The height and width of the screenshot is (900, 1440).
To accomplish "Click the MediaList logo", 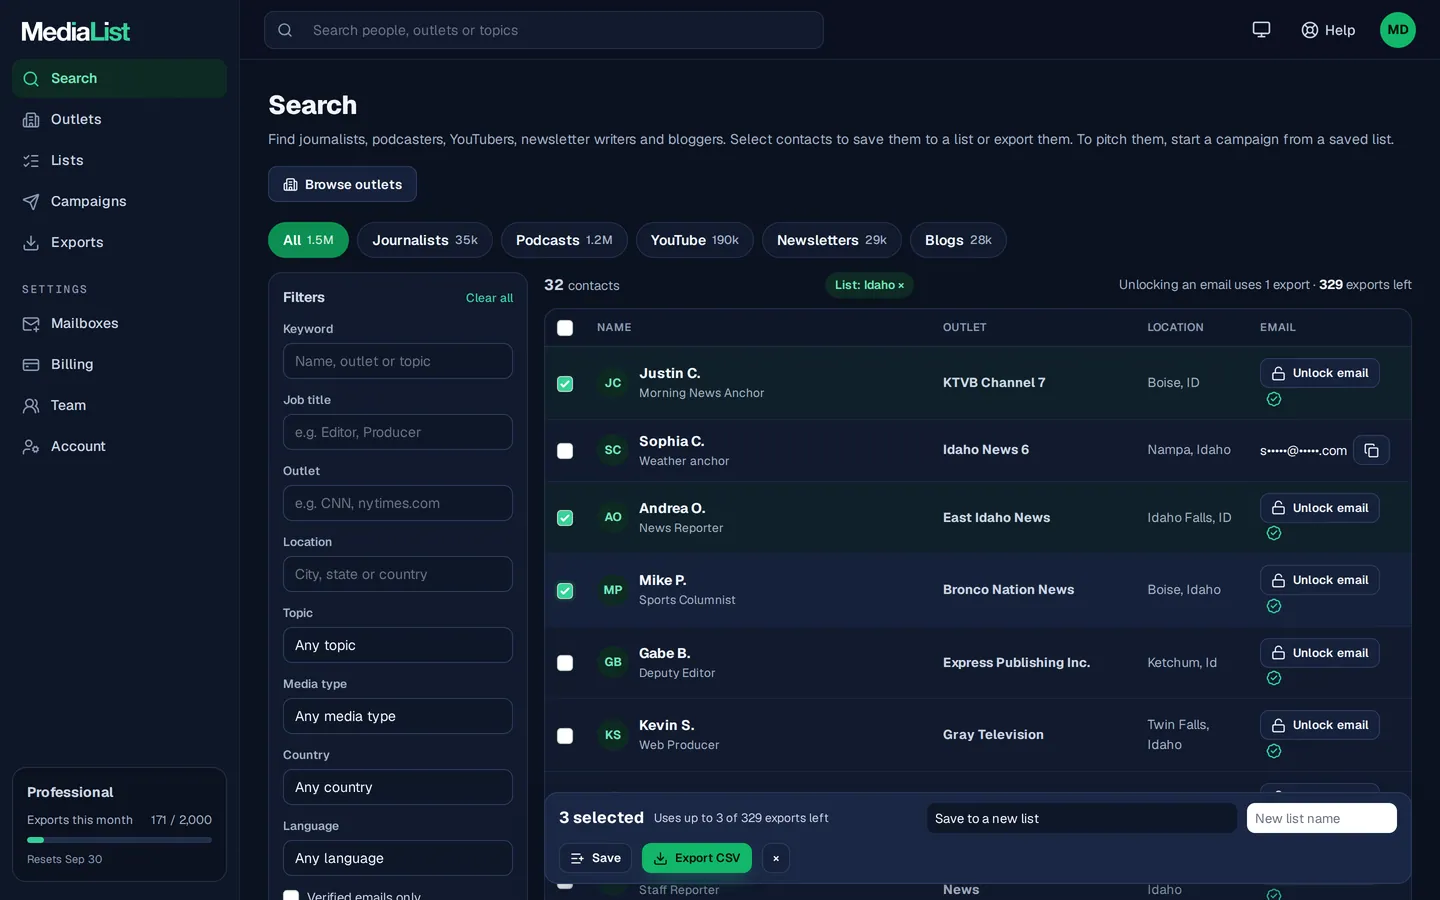I will [76, 31].
